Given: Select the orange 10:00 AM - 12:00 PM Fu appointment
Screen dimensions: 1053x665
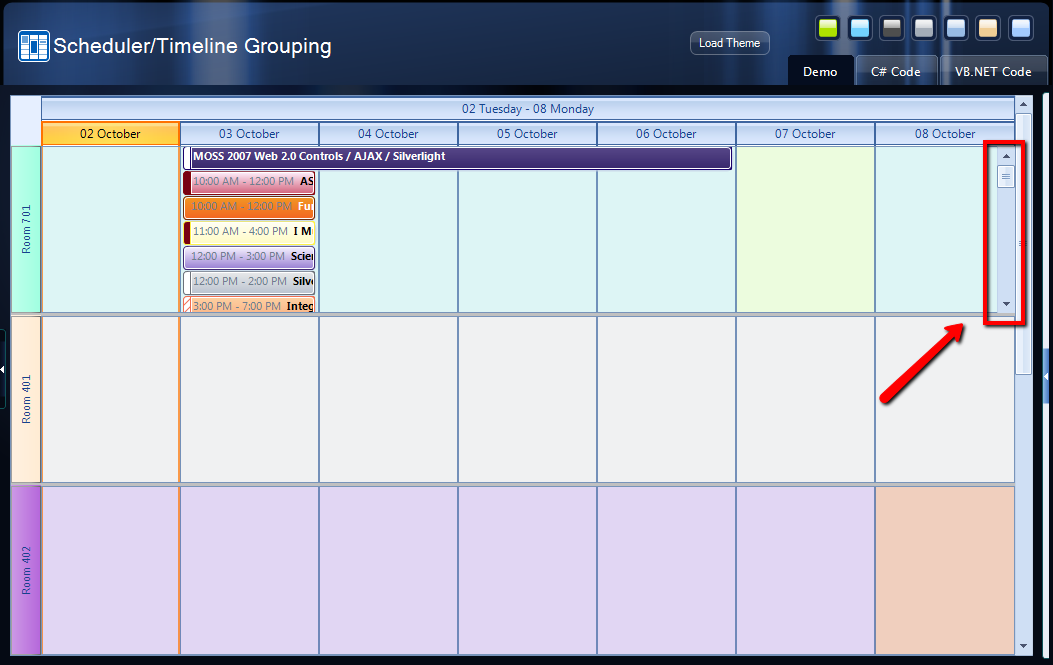Looking at the screenshot, I should click(x=248, y=207).
